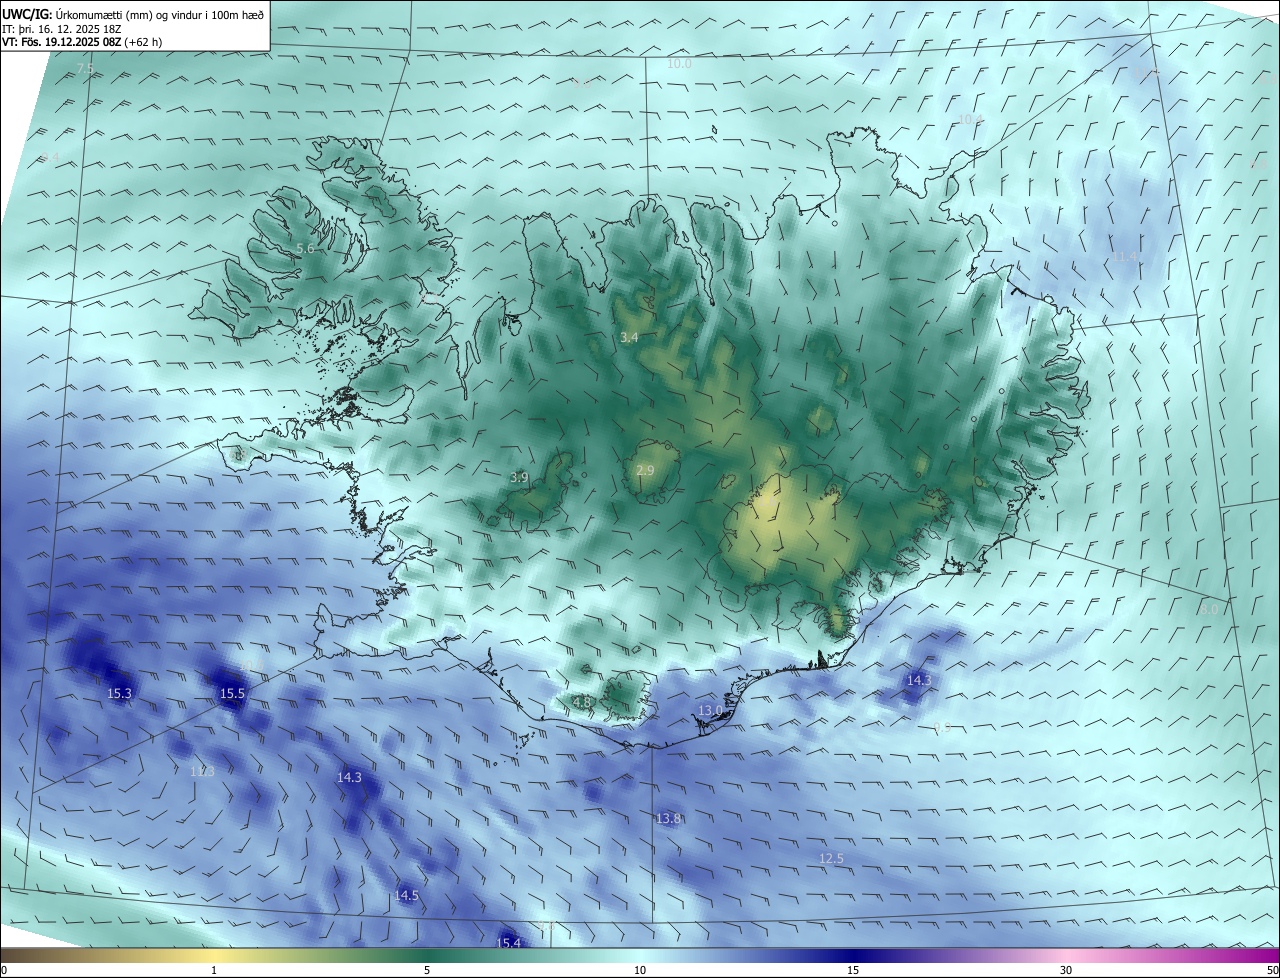The image size is (1280, 978).
Task: Click the 3.4 value label on the map
Action: pyautogui.click(x=629, y=338)
